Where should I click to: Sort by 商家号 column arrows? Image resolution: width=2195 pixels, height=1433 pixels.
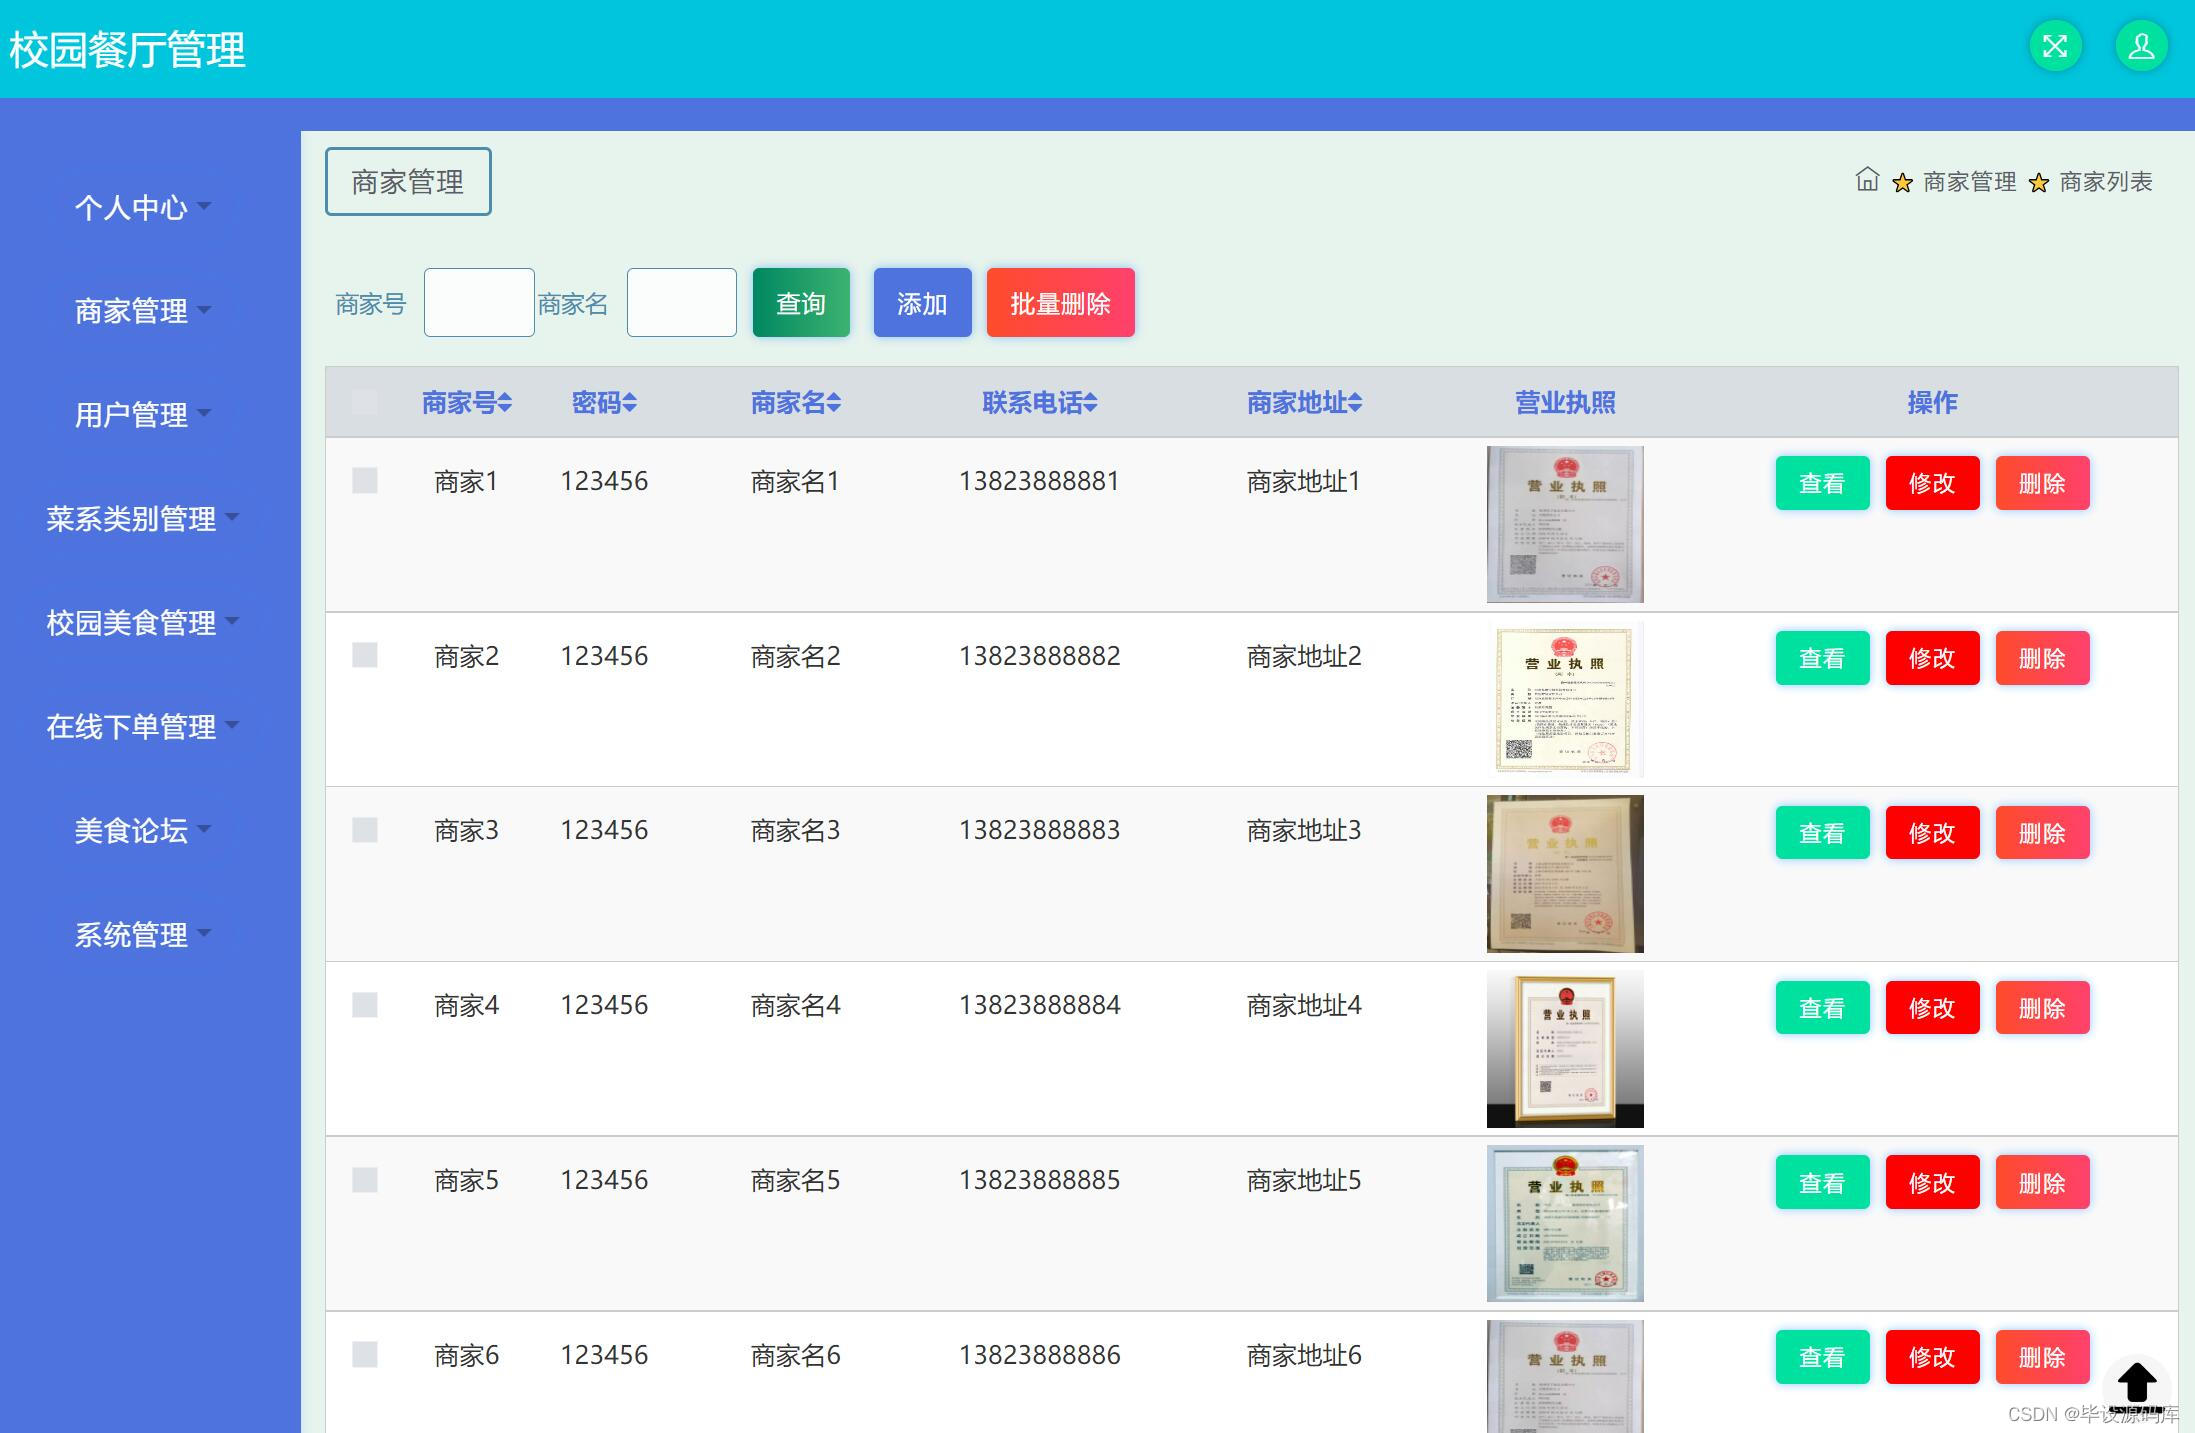(x=505, y=403)
